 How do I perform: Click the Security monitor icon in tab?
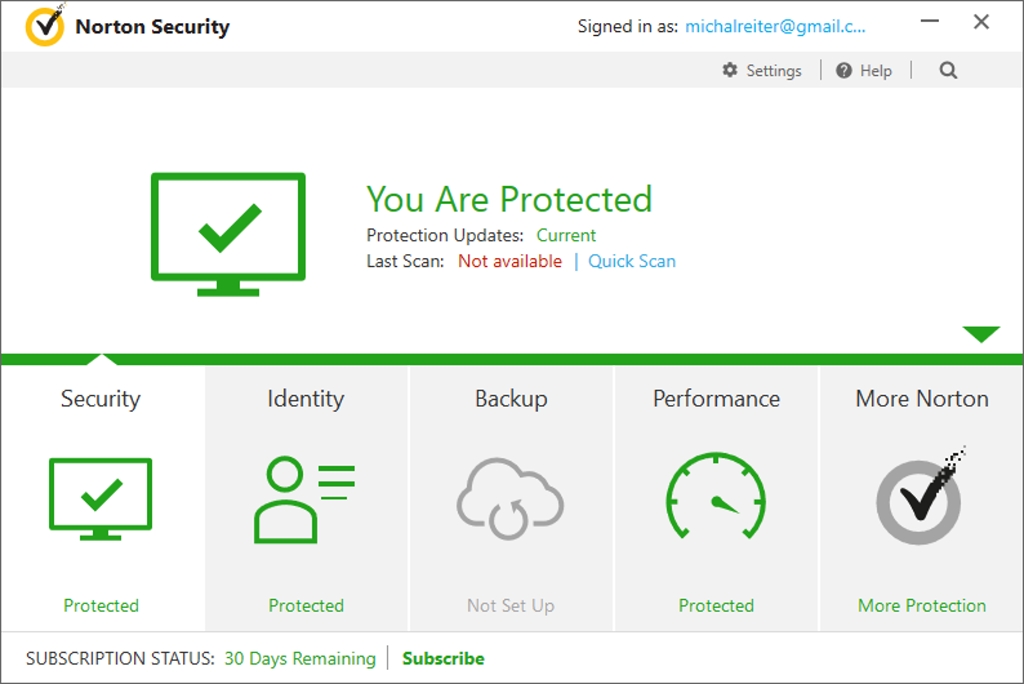coord(100,497)
